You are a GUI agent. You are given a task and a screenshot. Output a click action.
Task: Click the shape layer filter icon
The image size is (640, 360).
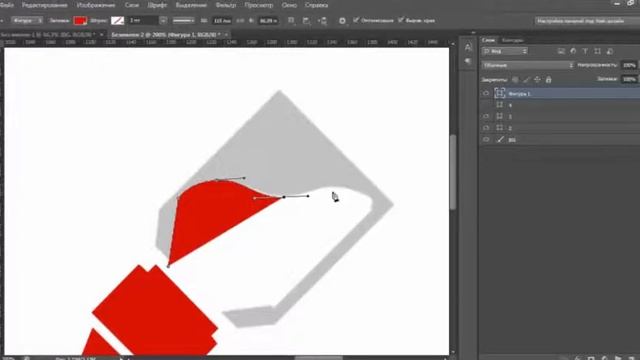click(x=597, y=51)
